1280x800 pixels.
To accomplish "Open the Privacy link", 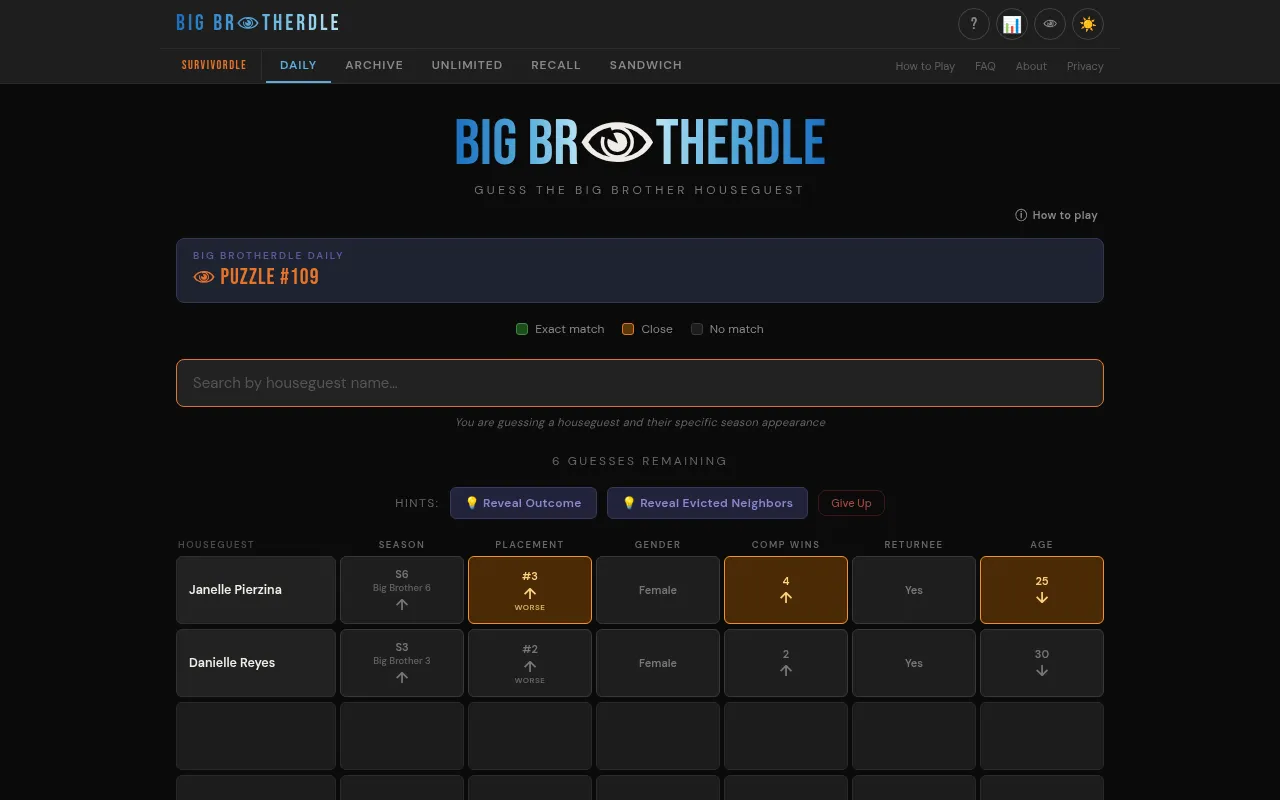I will (1085, 66).
